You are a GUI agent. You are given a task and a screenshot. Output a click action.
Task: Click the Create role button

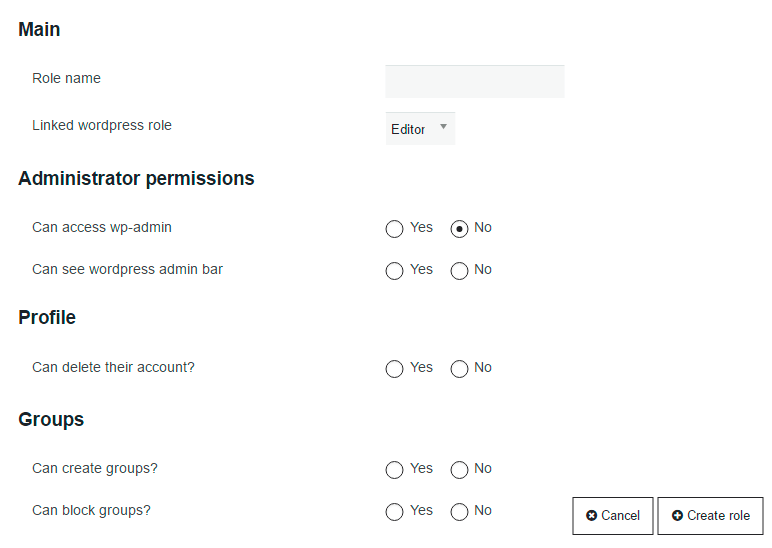coord(710,516)
